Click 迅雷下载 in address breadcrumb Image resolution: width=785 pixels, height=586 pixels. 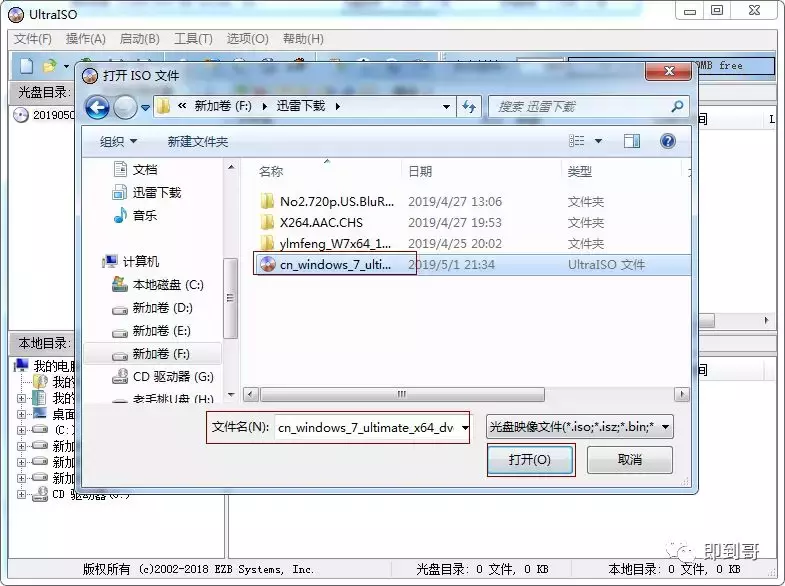pyautogui.click(x=301, y=106)
